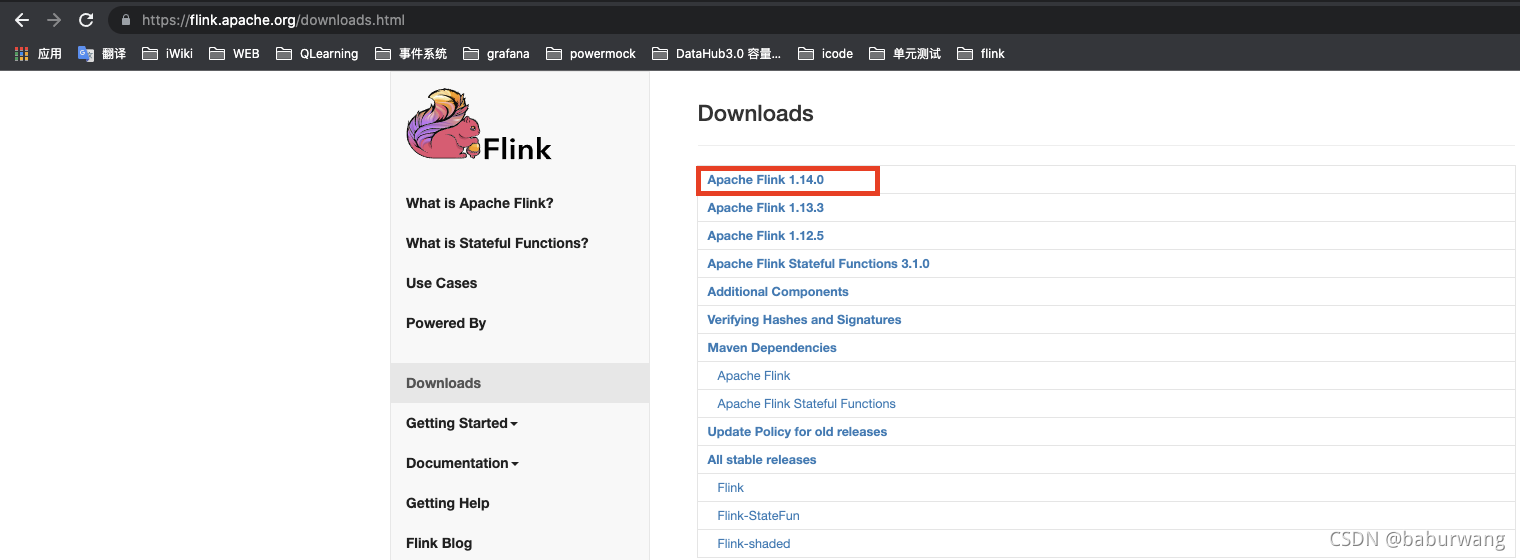Click the Downloads page heading
Screen dimensions: 1520x560
[x=756, y=114]
